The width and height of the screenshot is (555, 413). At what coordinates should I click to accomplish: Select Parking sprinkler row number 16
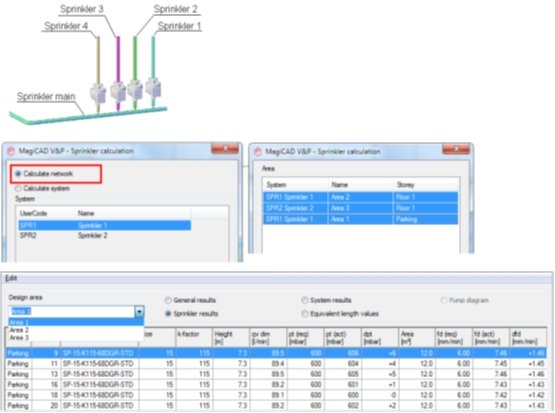click(x=276, y=385)
